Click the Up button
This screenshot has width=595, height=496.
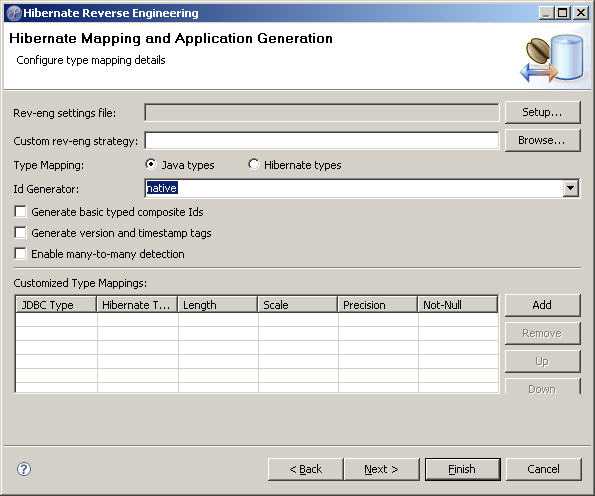click(x=542, y=361)
